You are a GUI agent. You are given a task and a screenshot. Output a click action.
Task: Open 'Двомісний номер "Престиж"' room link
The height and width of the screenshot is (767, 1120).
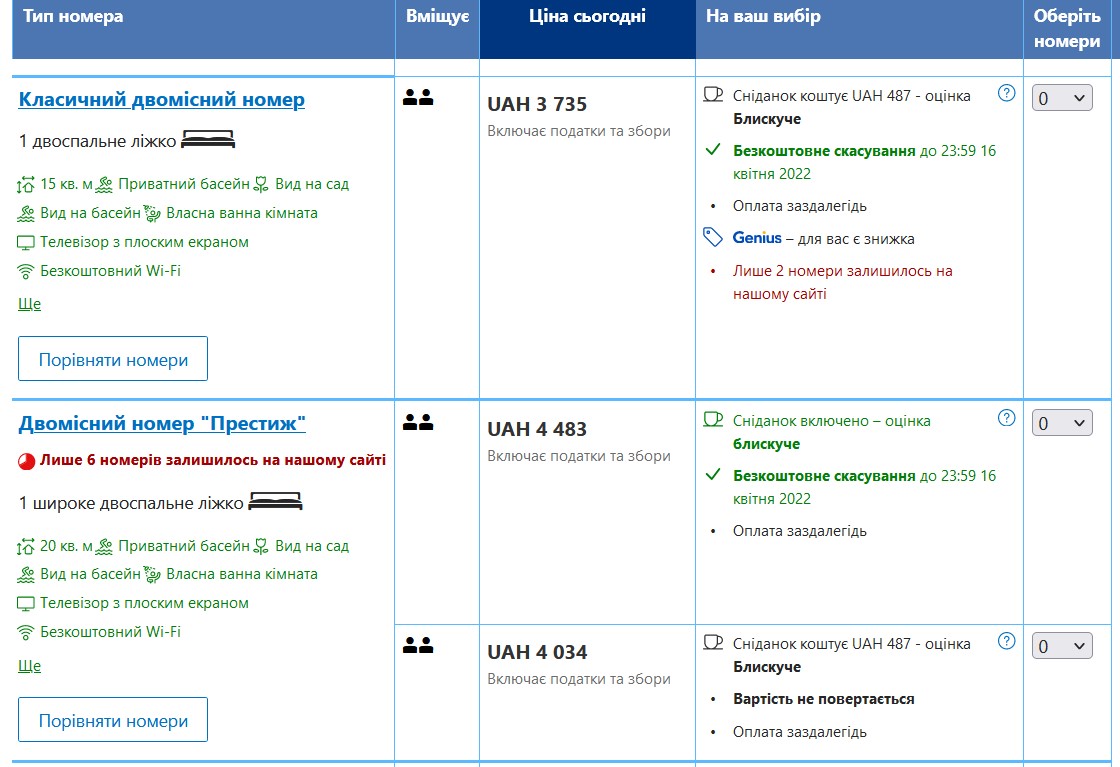(162, 424)
